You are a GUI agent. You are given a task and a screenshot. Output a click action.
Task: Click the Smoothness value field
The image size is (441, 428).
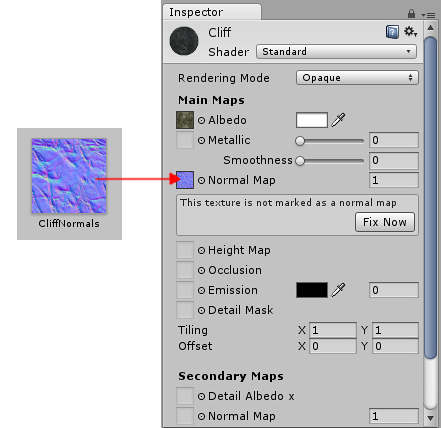(394, 160)
